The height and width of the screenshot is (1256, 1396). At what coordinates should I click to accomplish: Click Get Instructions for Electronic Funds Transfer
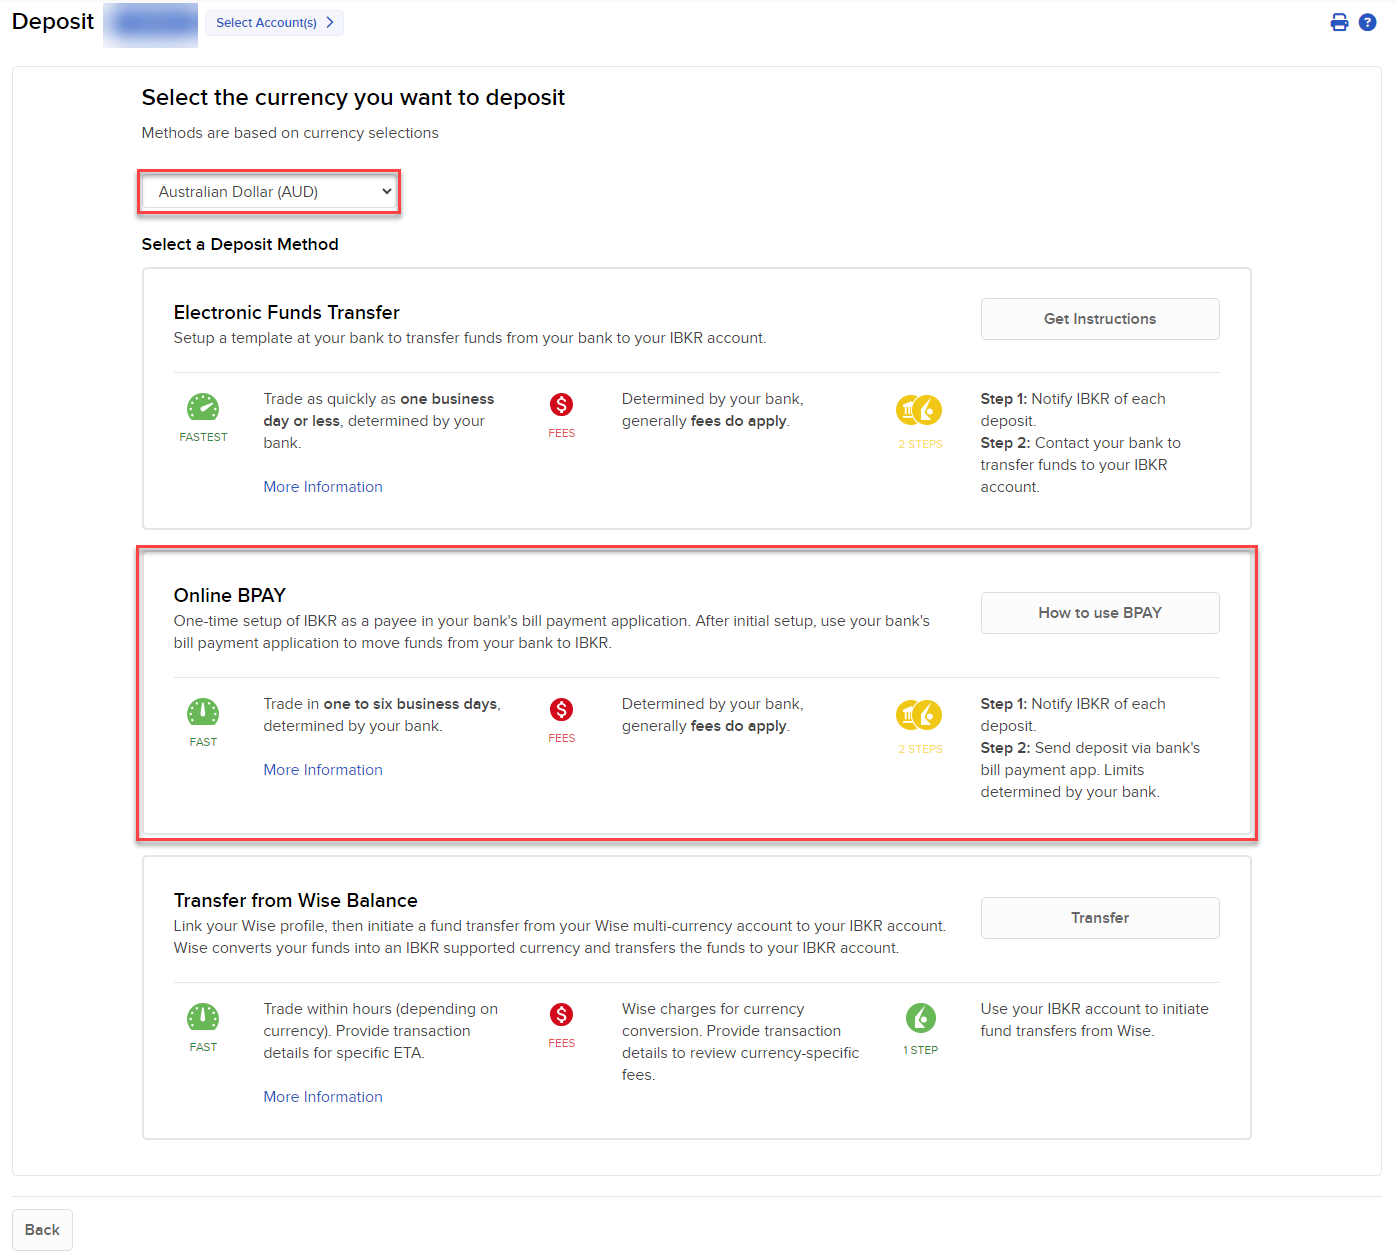1099,318
